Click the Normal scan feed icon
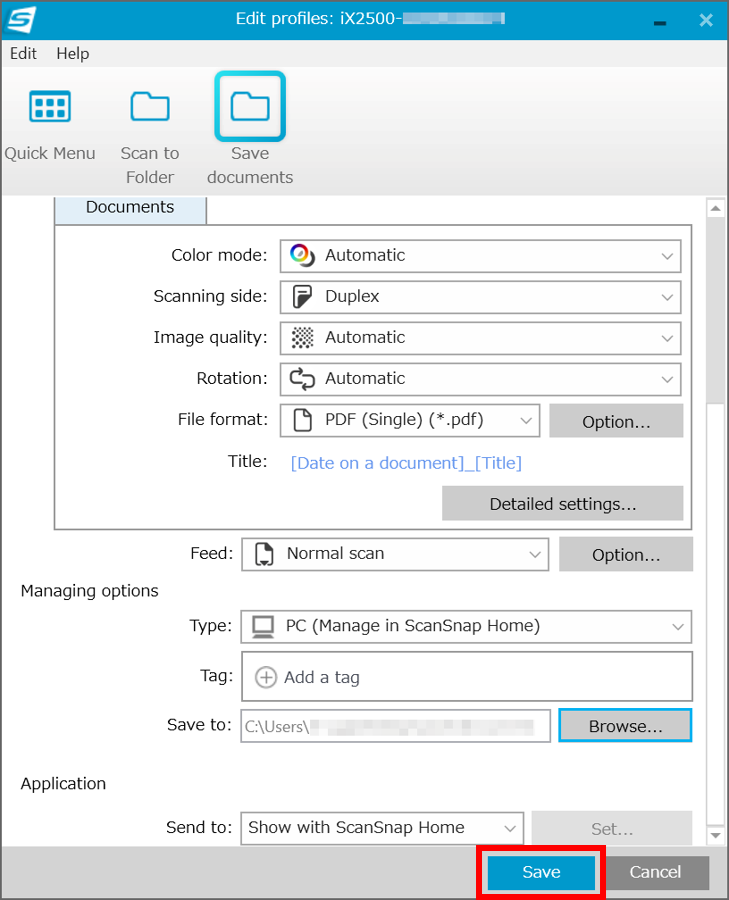The width and height of the screenshot is (729, 900). (x=264, y=554)
